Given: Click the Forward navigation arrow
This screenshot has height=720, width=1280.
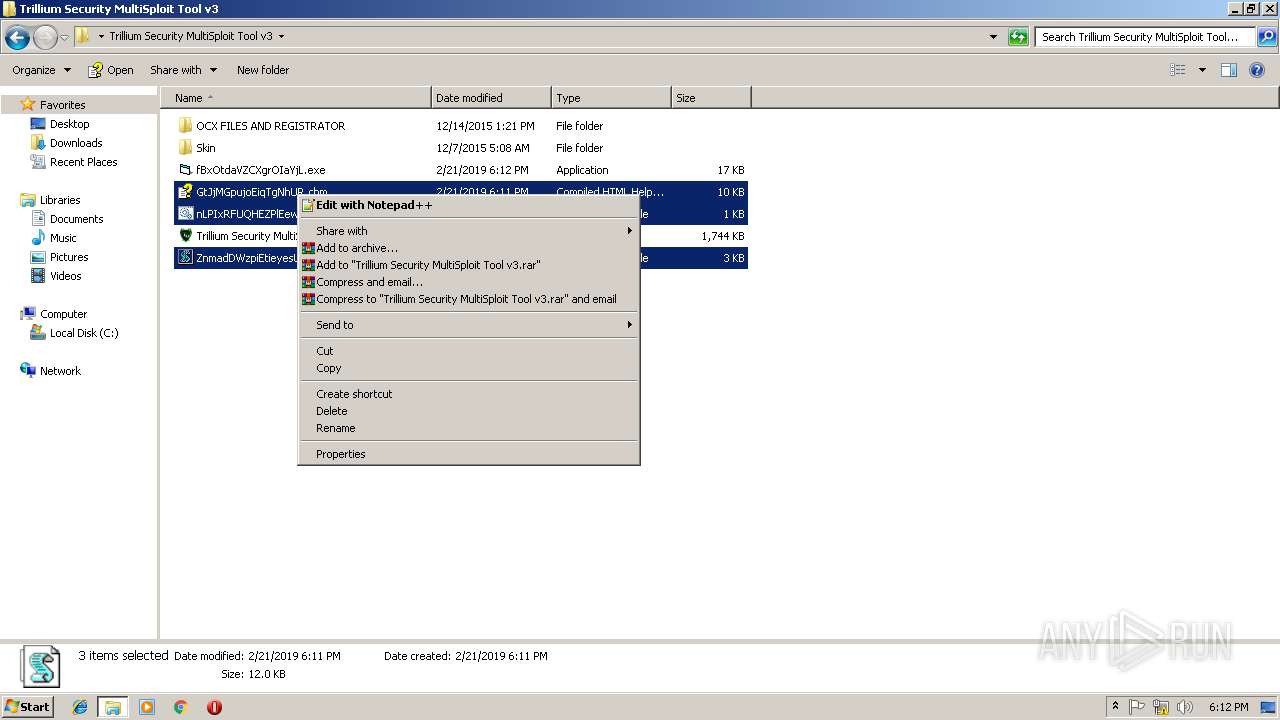Looking at the screenshot, I should [x=45, y=38].
